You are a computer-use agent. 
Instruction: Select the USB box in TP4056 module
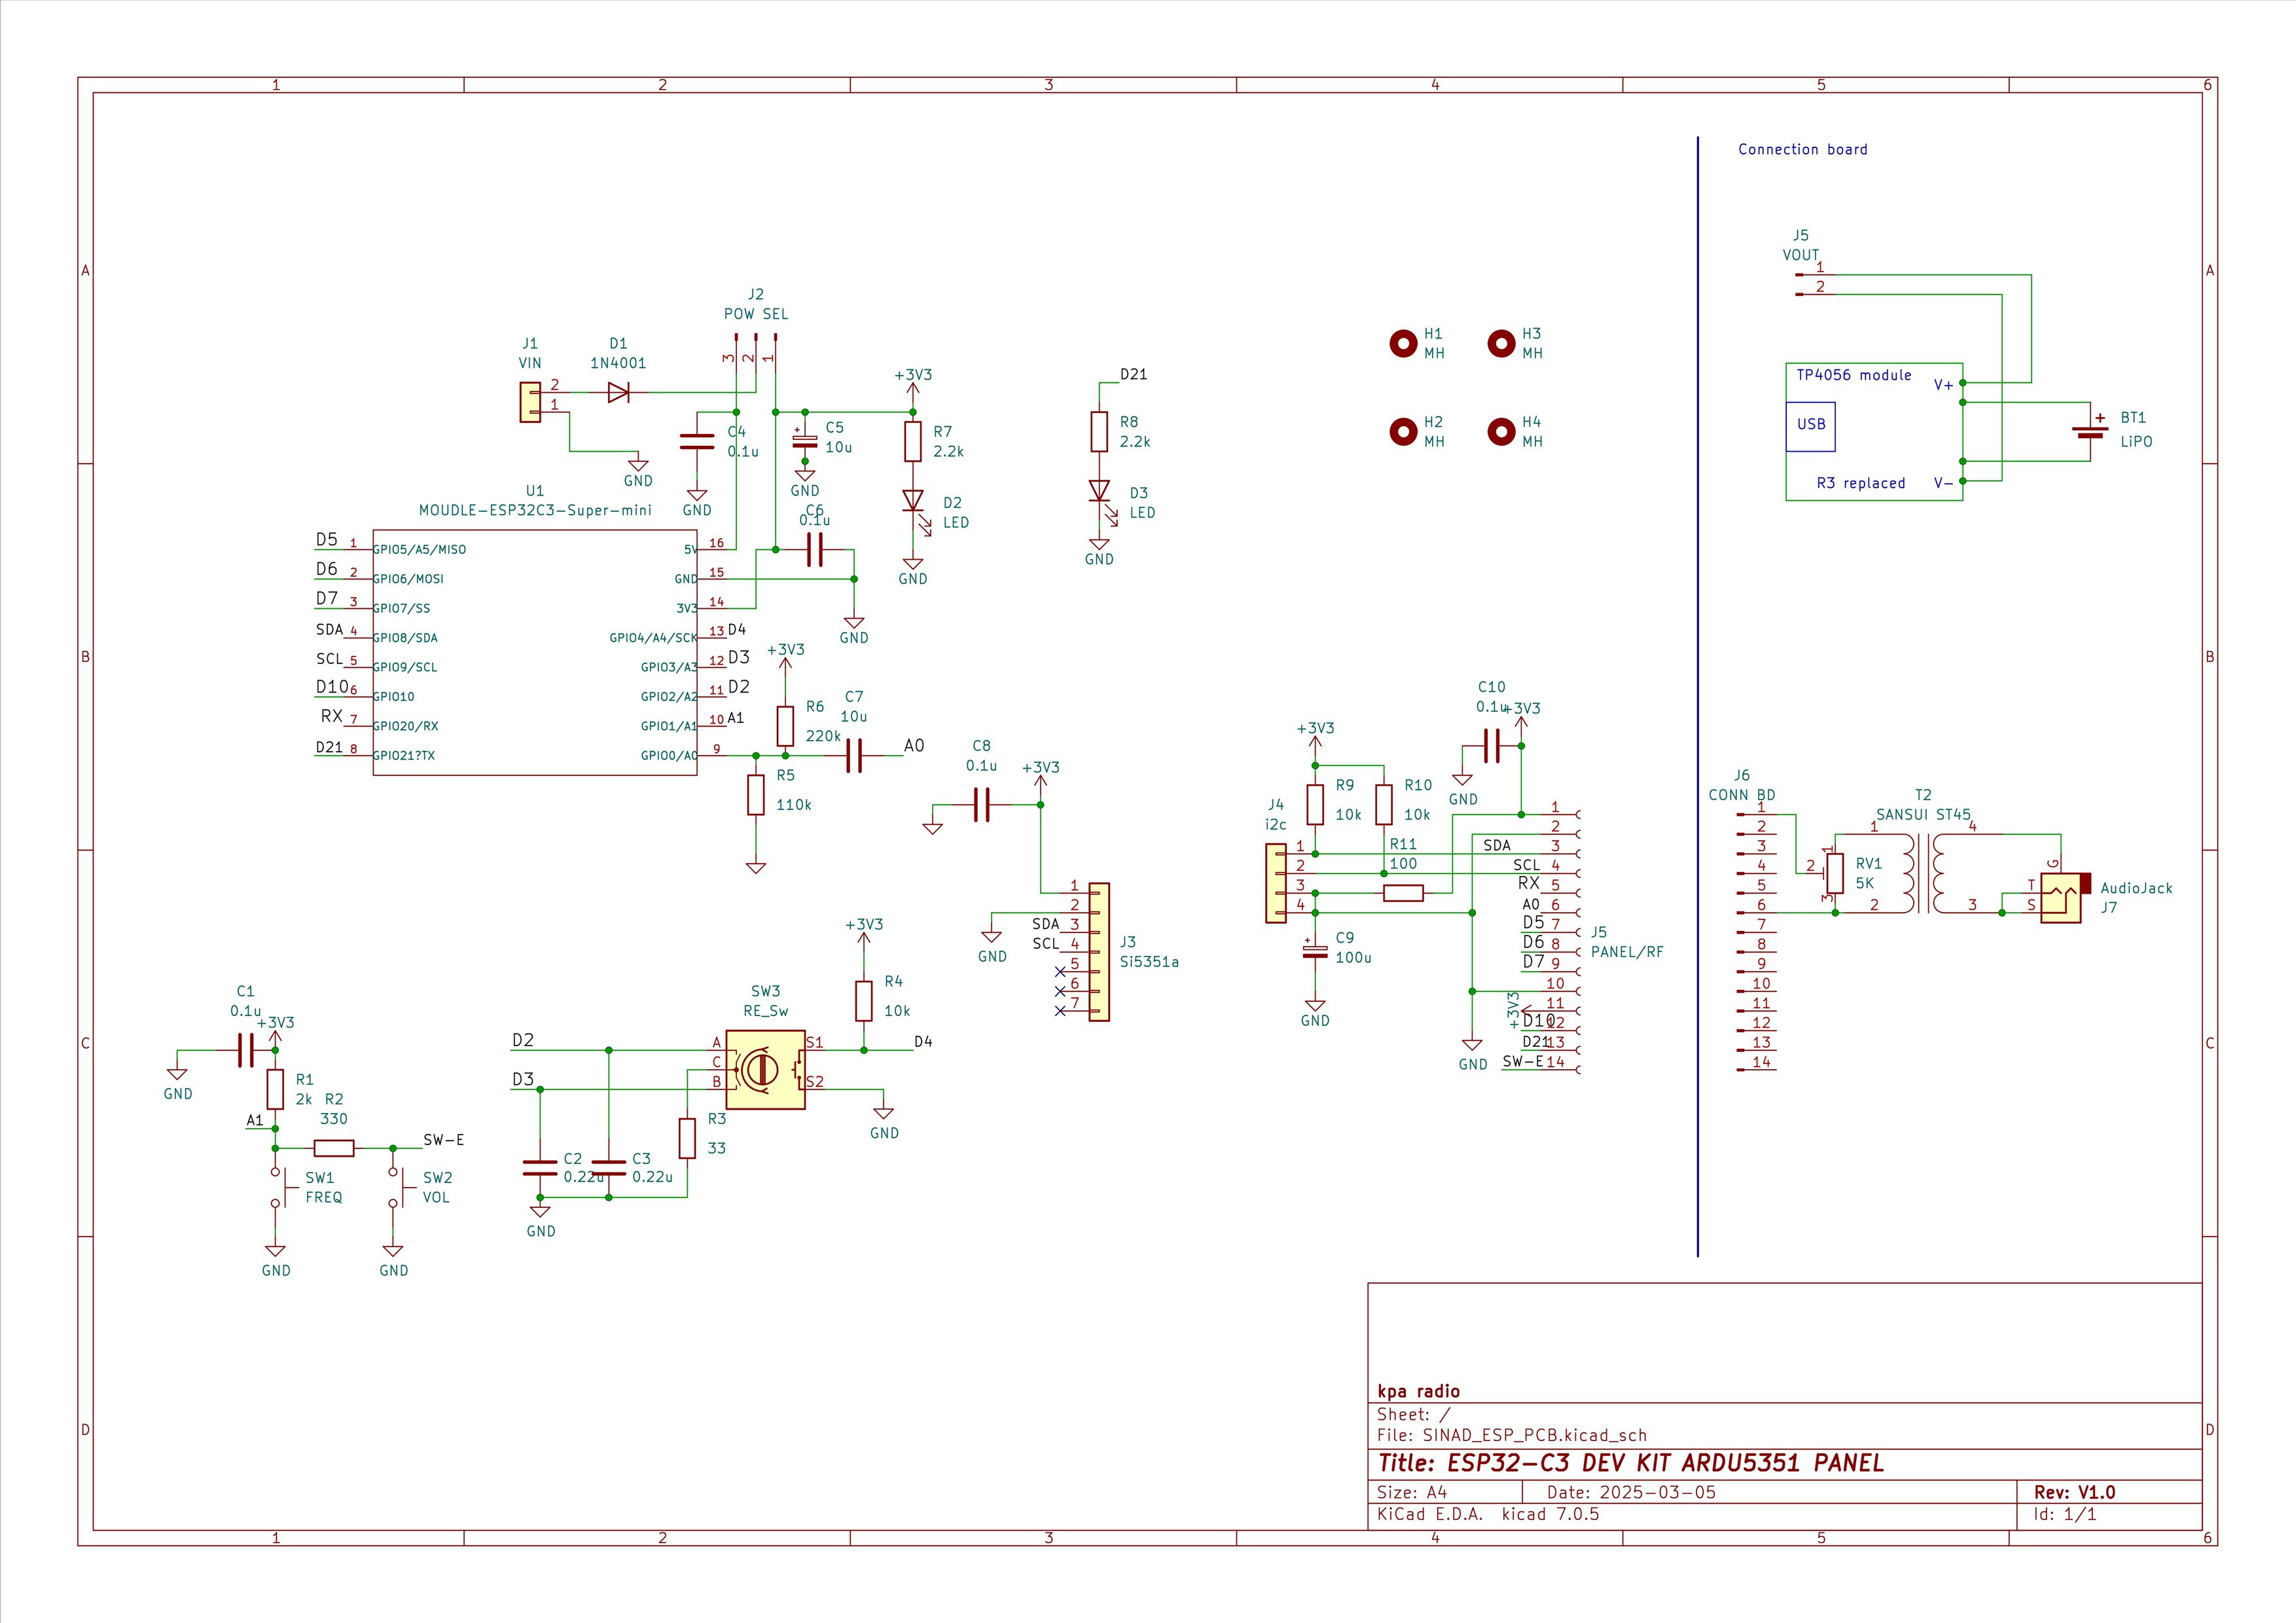click(1811, 427)
